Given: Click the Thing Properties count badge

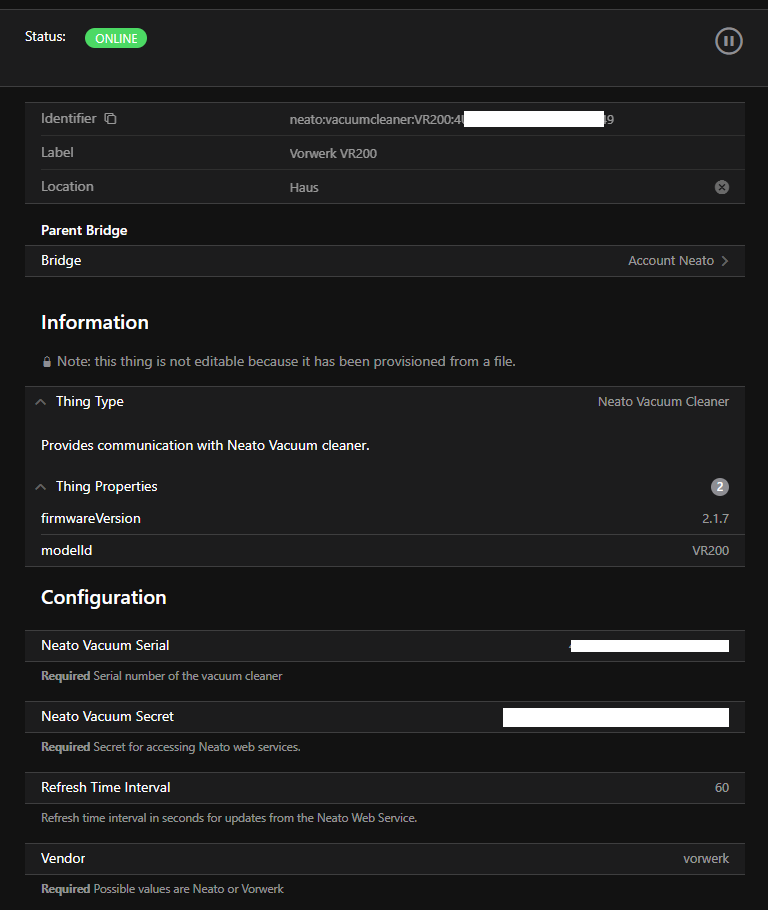Looking at the screenshot, I should (720, 487).
